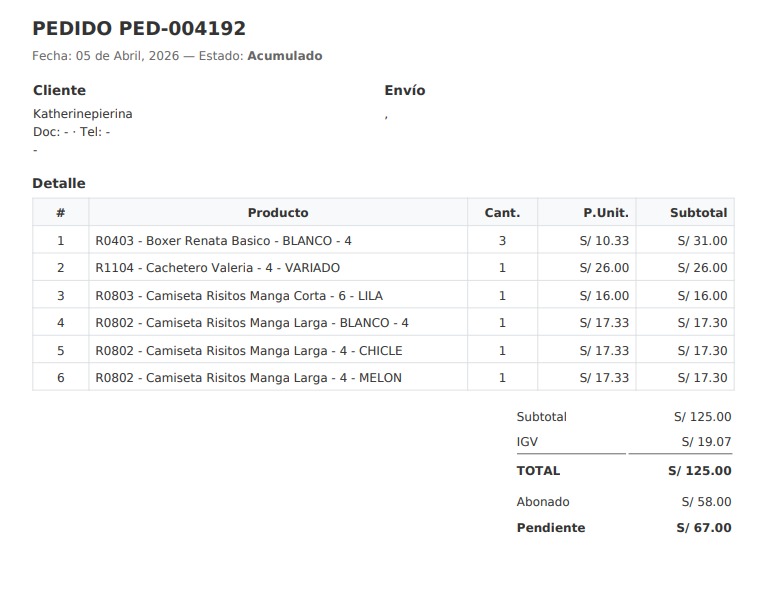Click the Subtotal column header
The image size is (778, 597).
click(698, 213)
